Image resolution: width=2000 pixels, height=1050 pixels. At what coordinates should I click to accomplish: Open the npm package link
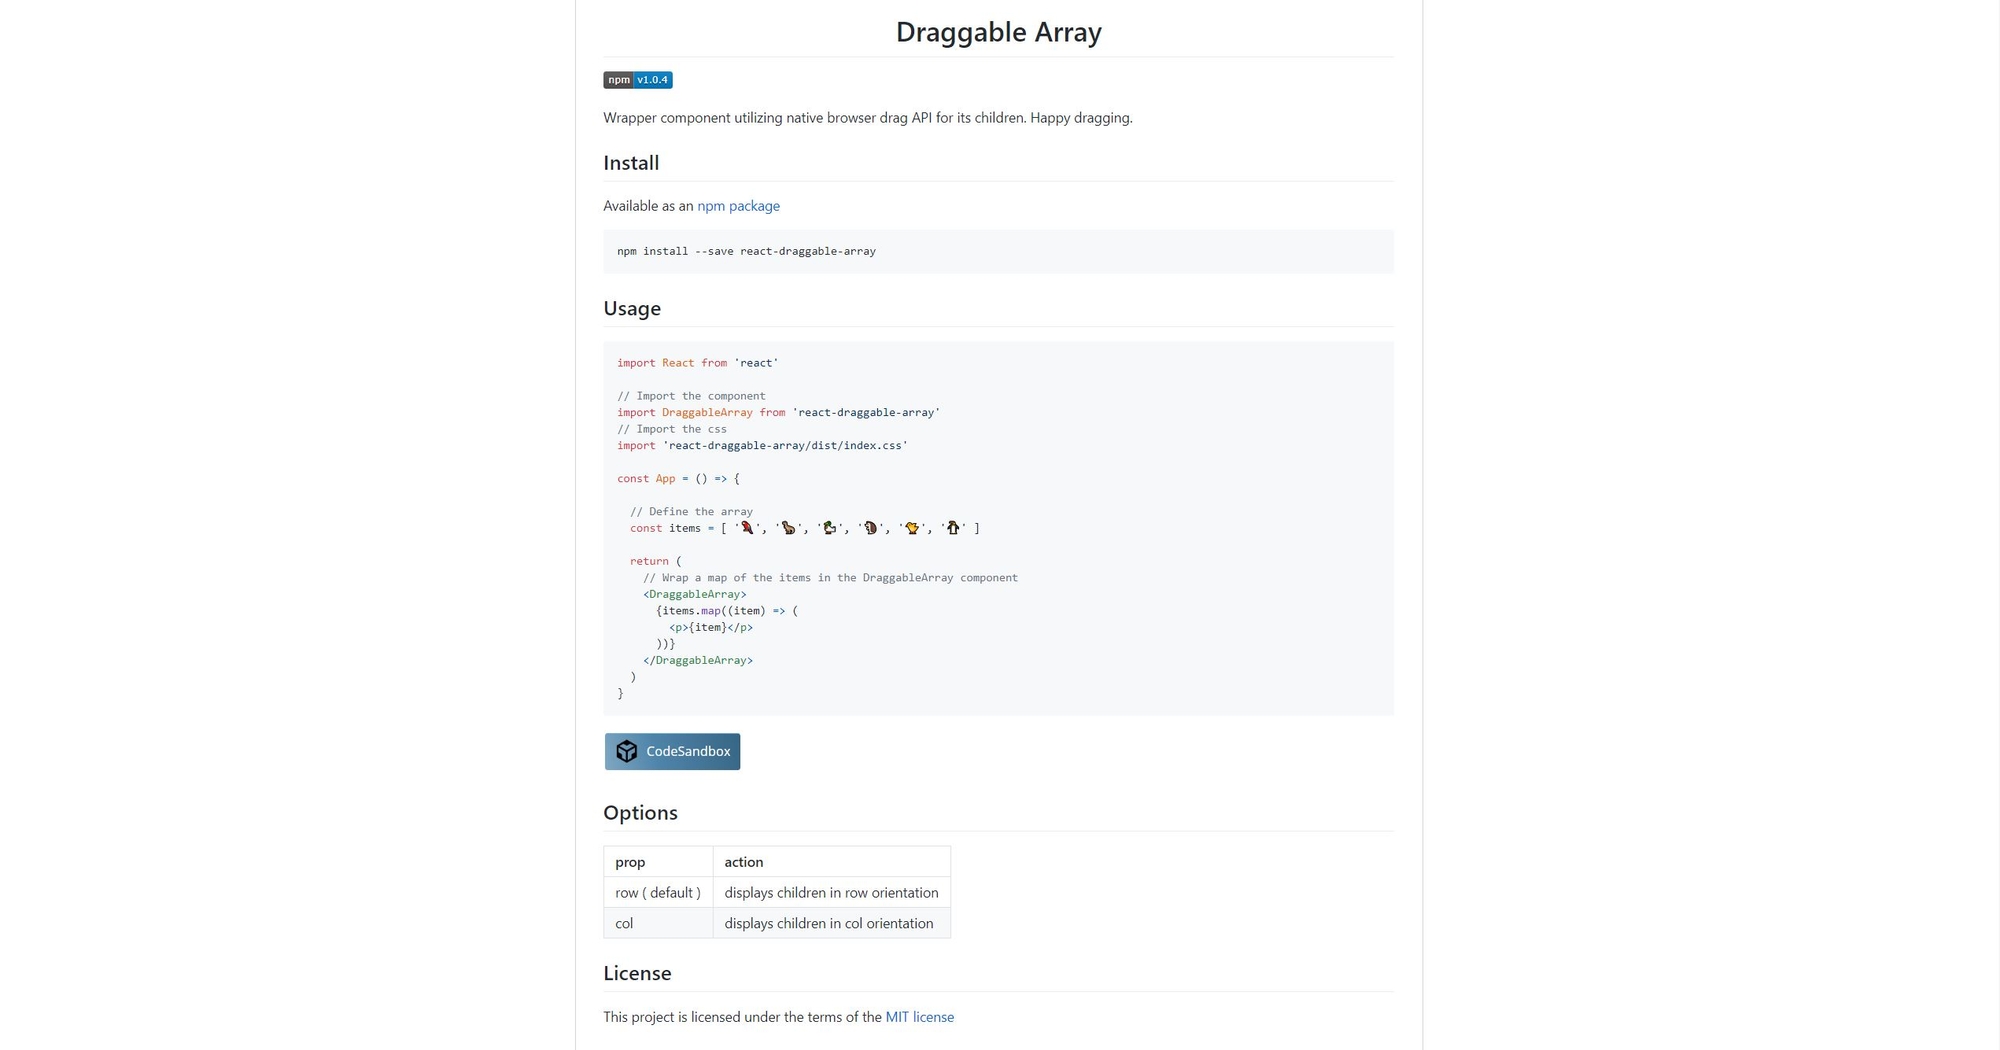(x=738, y=206)
